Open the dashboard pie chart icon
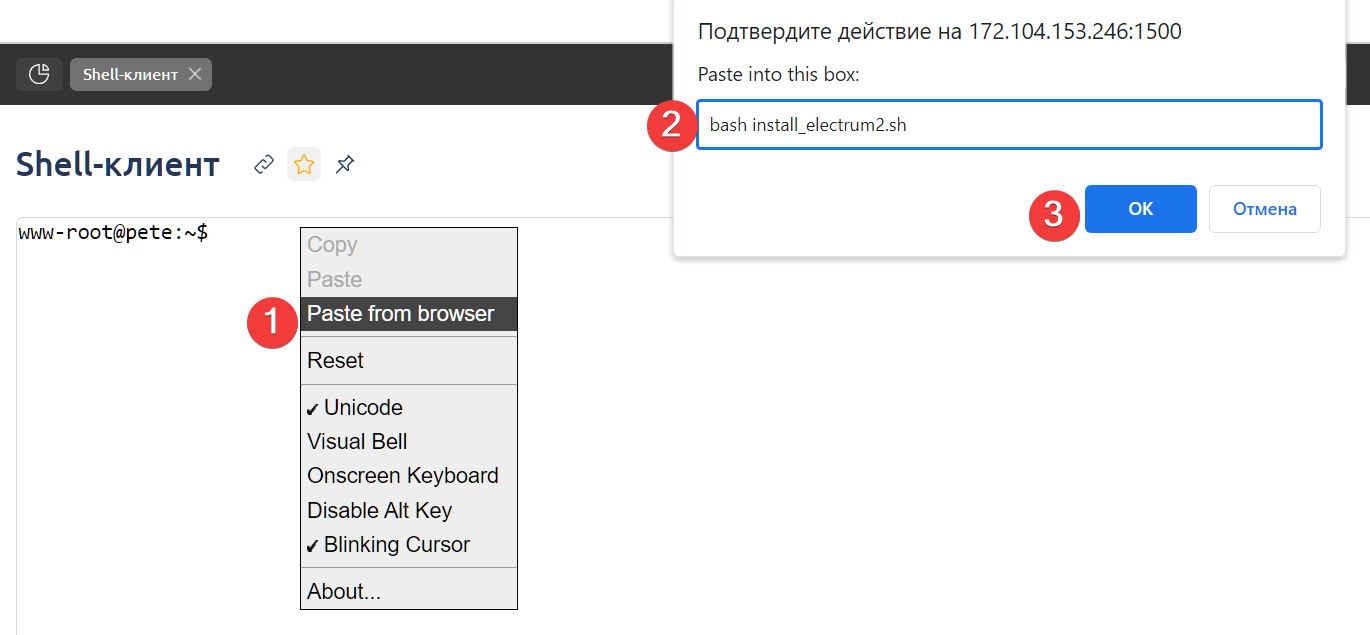 click(39, 74)
